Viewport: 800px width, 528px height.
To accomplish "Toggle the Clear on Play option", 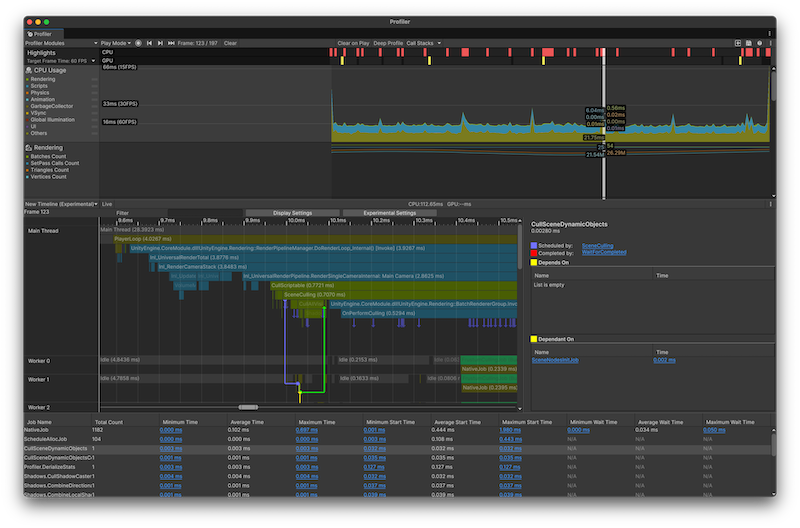I will (353, 44).
